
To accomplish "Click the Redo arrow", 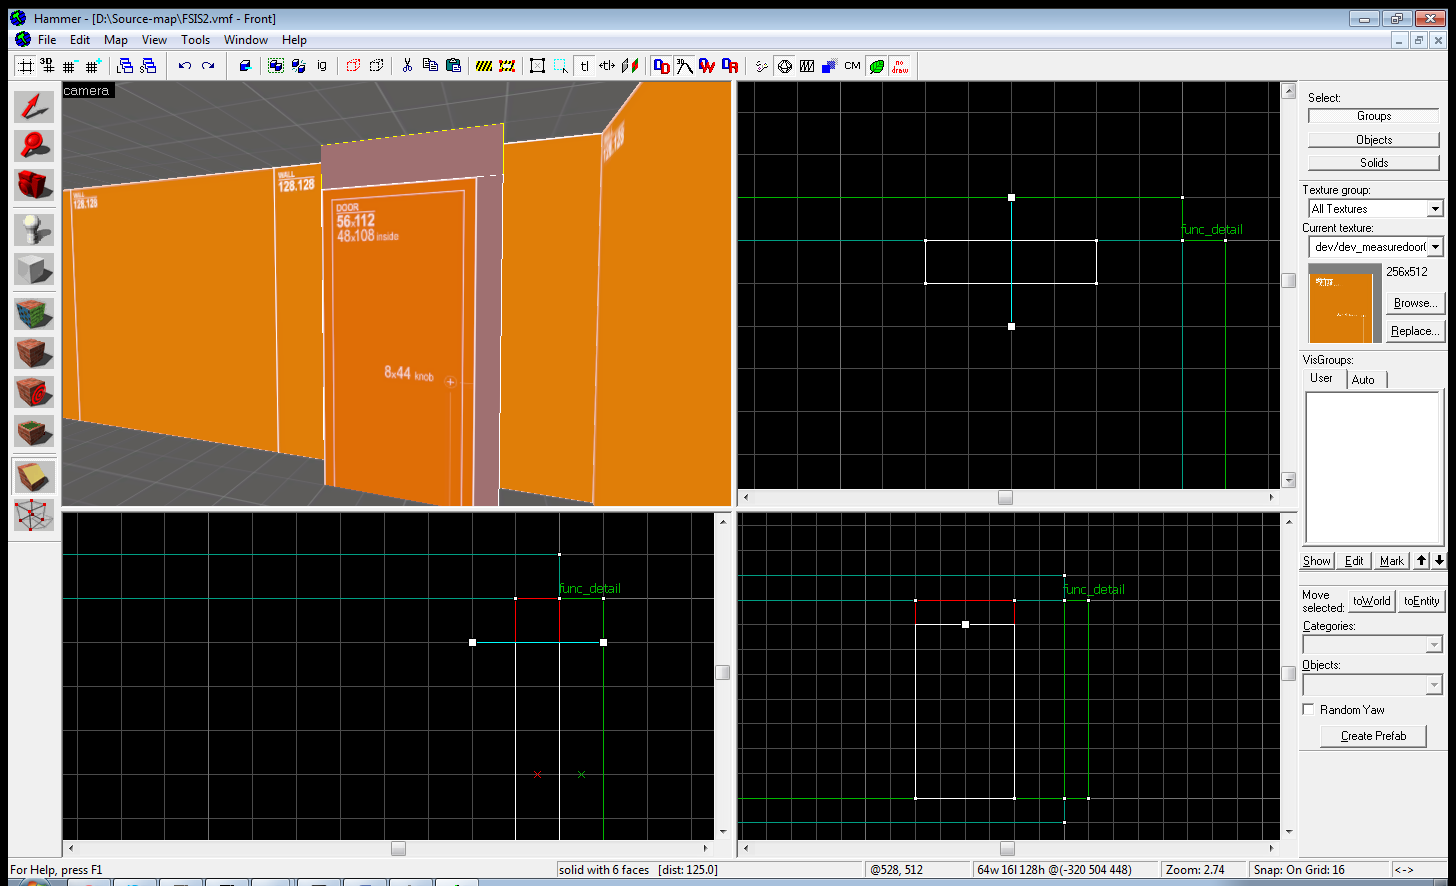I will 208,66.
